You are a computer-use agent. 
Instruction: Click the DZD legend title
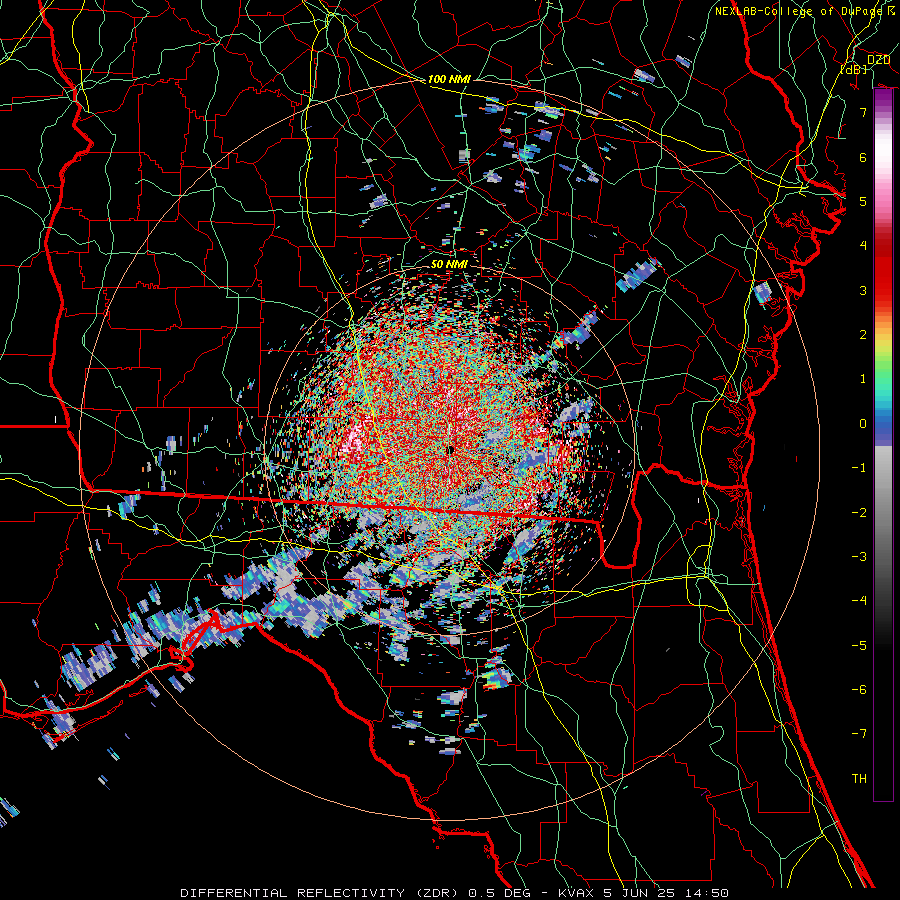(x=878, y=60)
